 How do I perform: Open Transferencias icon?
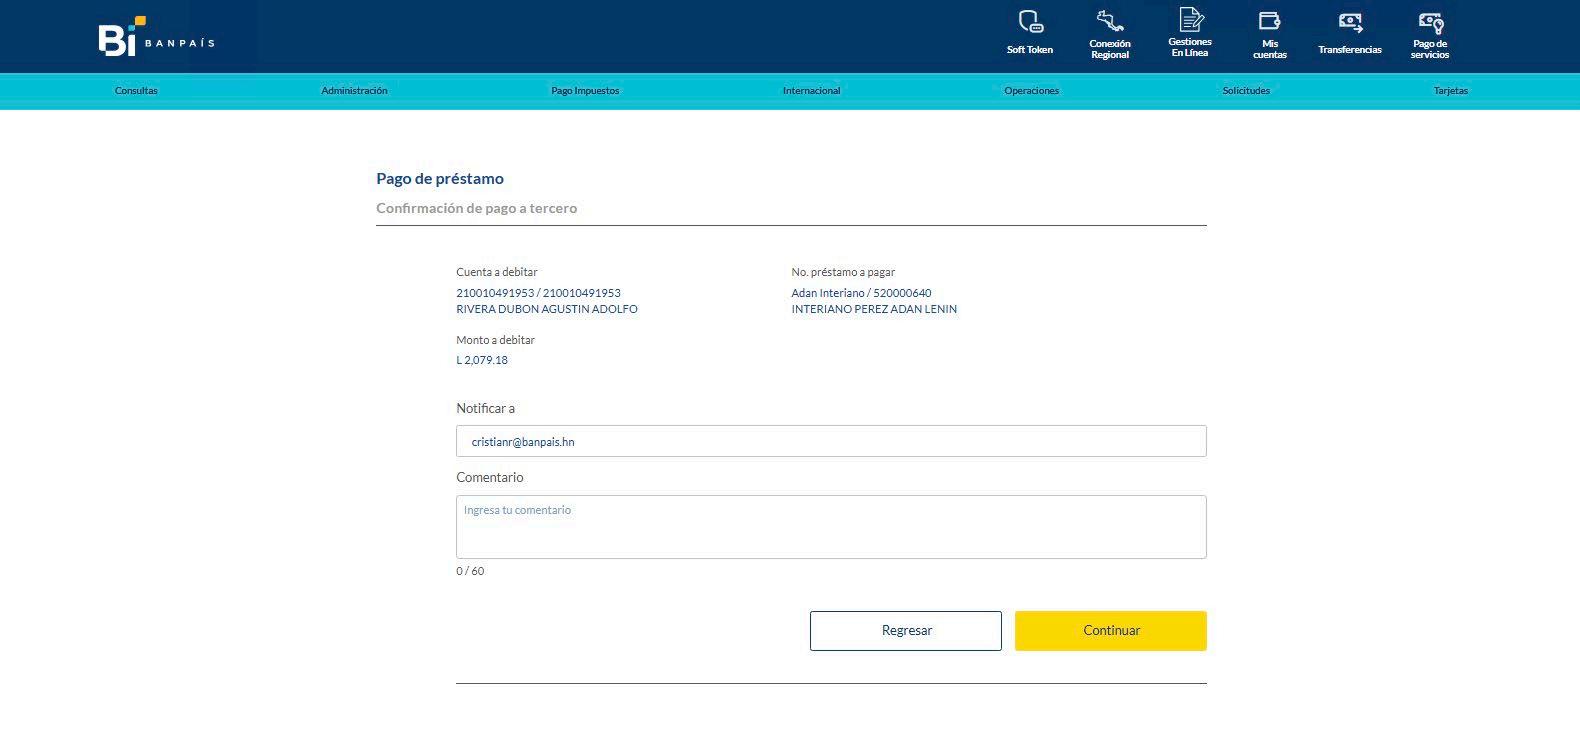pos(1350,22)
